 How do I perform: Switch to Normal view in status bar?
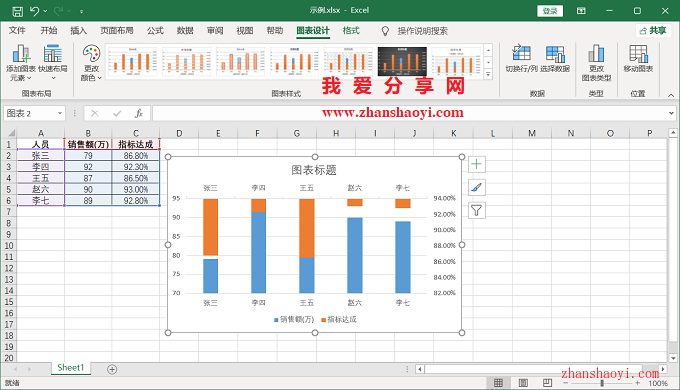click(499, 383)
